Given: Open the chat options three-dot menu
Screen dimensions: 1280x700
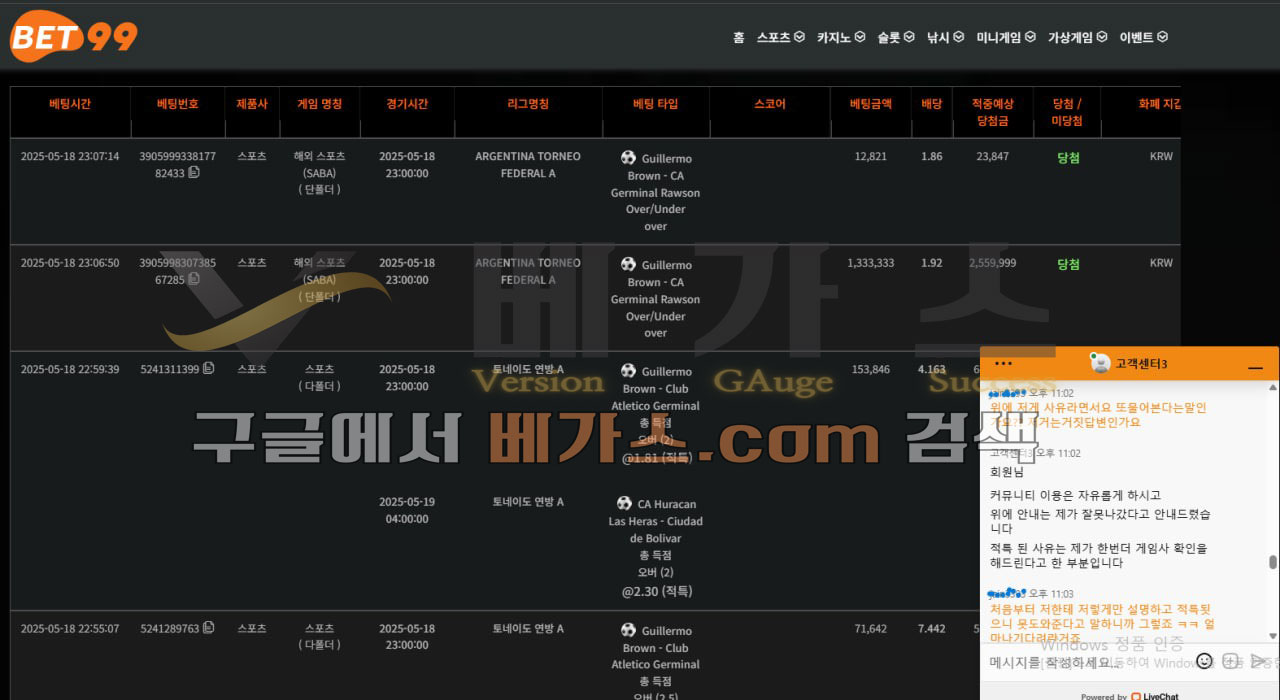Looking at the screenshot, I should 1004,364.
